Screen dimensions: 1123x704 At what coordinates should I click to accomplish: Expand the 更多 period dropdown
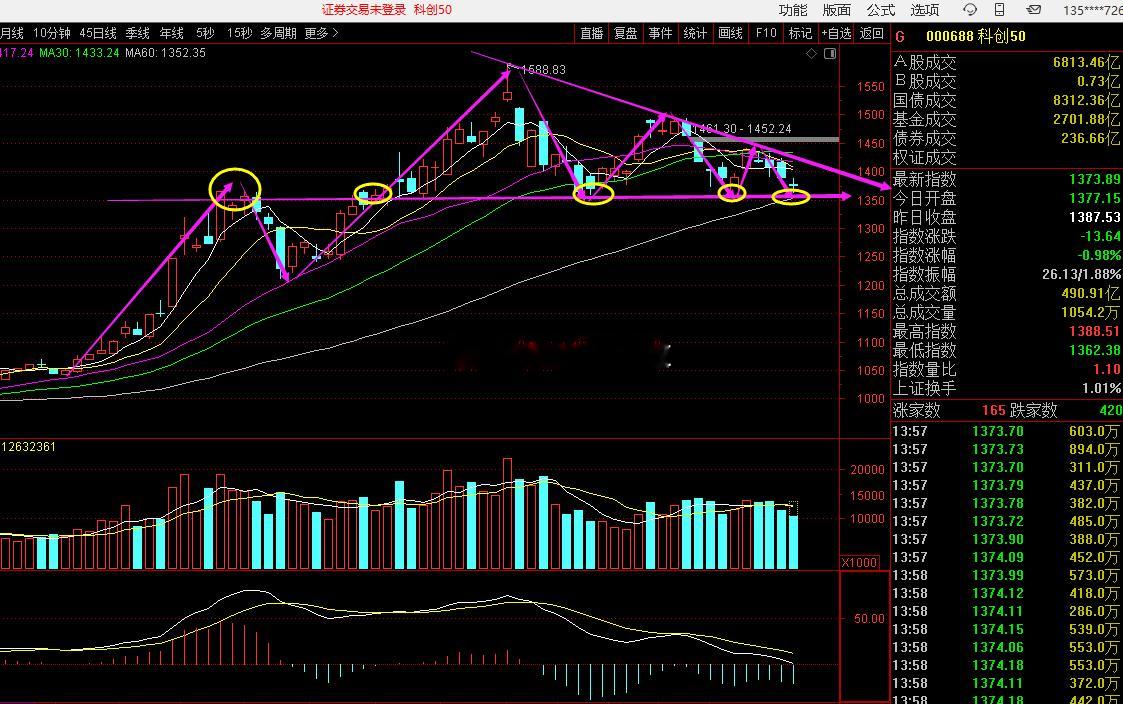coord(321,33)
